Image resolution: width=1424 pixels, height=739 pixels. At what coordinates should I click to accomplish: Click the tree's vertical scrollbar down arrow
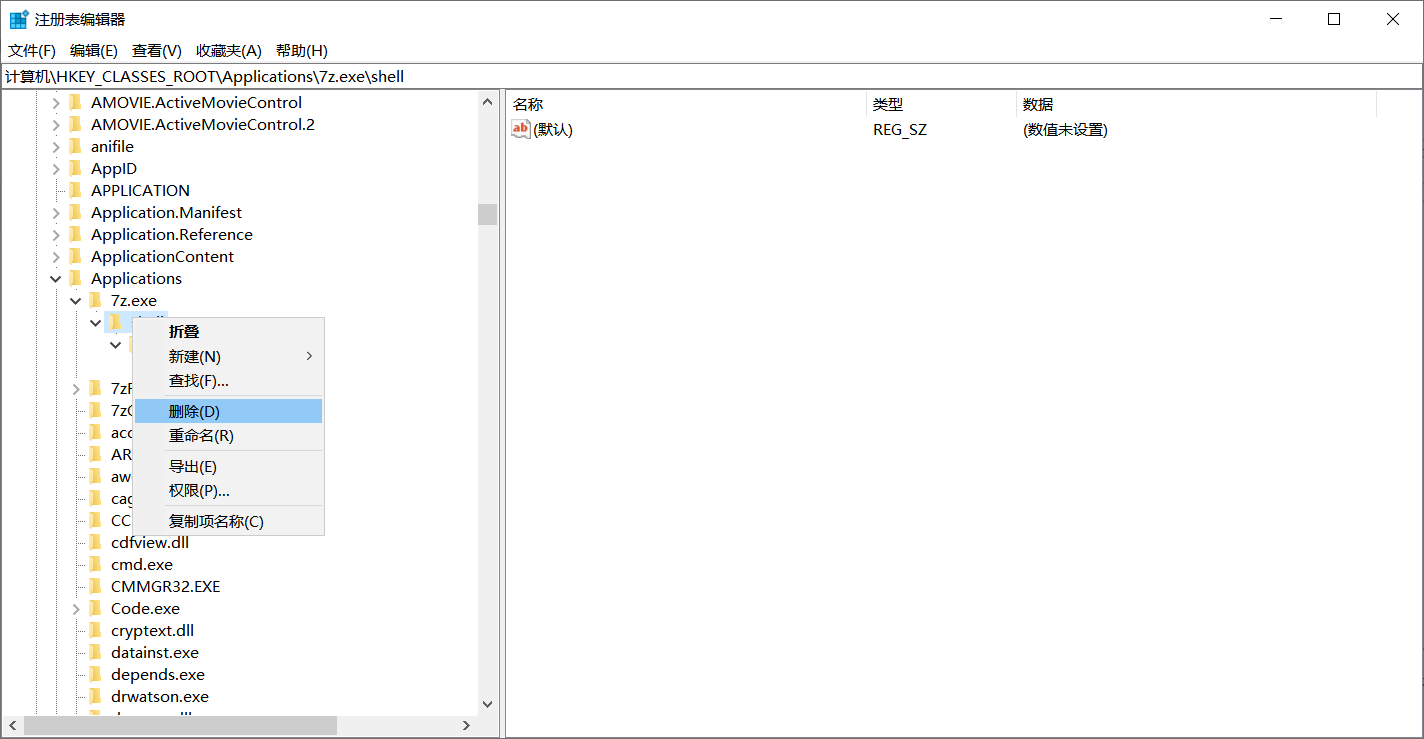pos(487,704)
